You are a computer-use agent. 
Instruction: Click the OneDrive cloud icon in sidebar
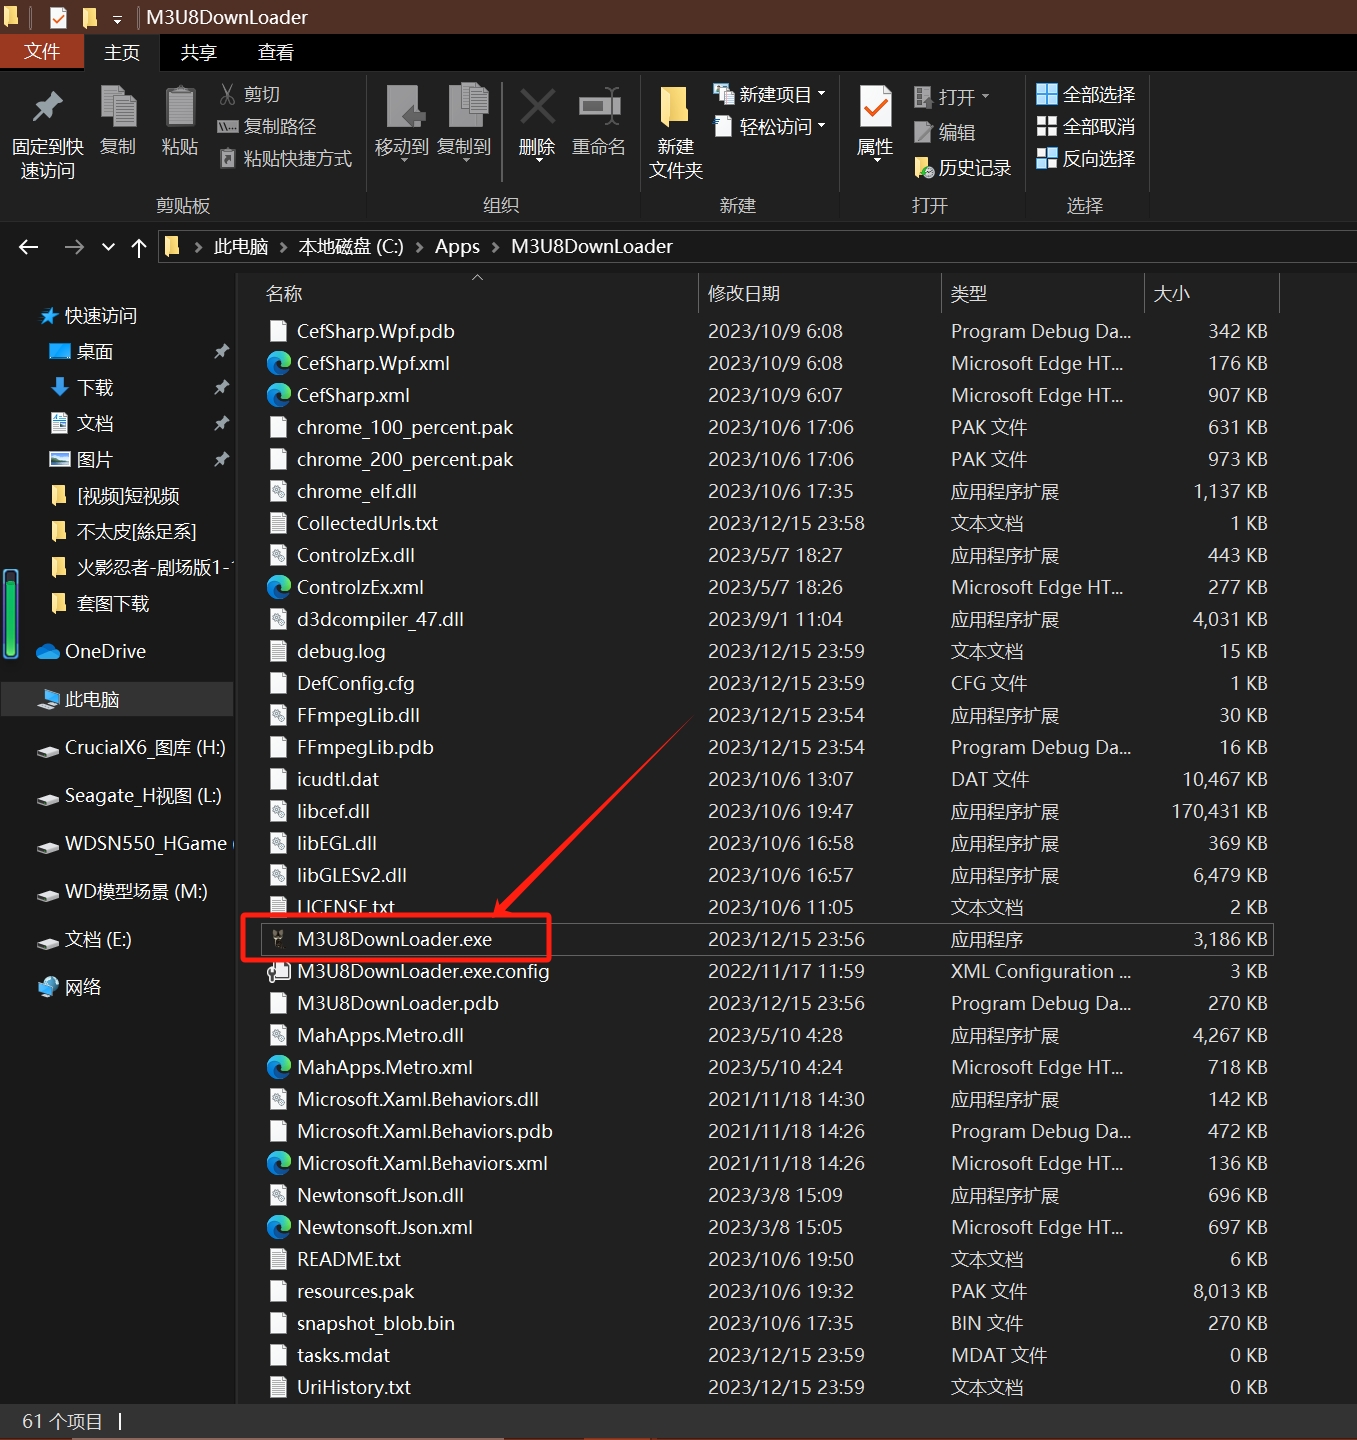(x=48, y=652)
